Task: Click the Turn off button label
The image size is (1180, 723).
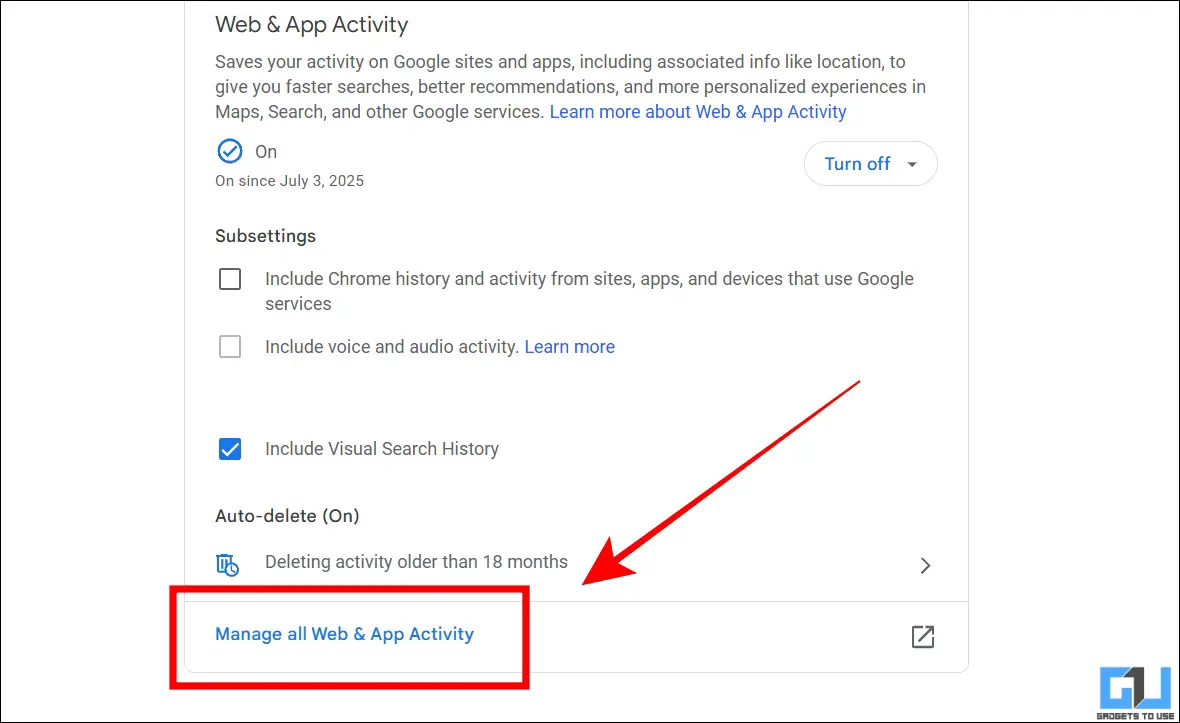Action: click(857, 164)
